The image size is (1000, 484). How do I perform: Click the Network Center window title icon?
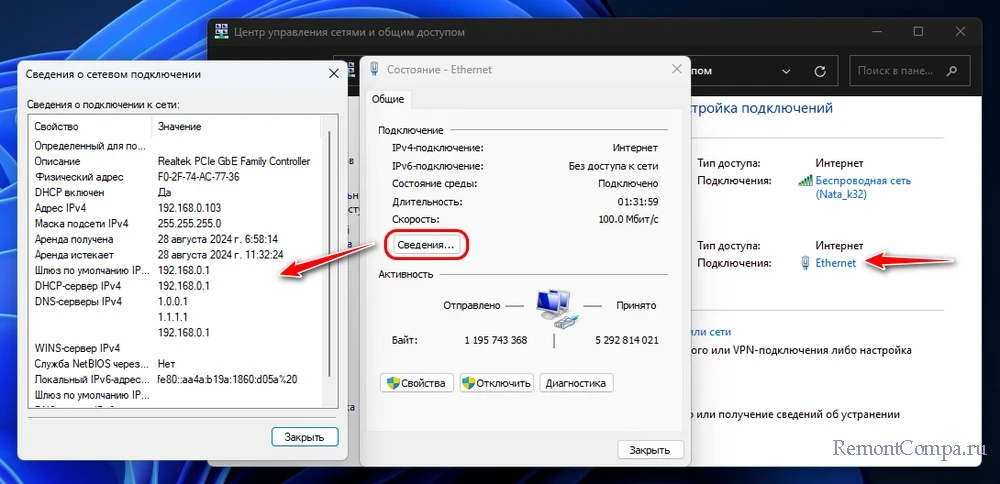pyautogui.click(x=222, y=31)
